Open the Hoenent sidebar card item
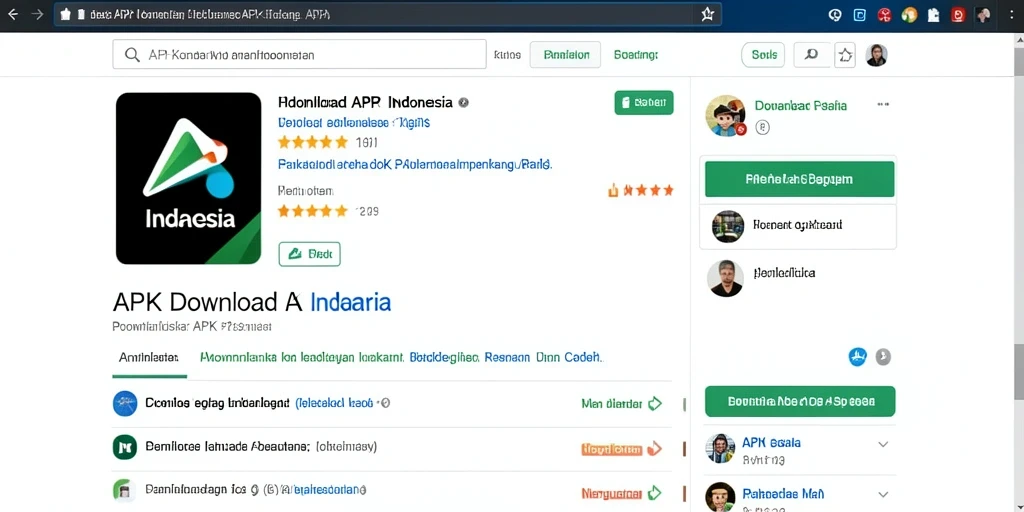The image size is (1024, 512). point(798,227)
